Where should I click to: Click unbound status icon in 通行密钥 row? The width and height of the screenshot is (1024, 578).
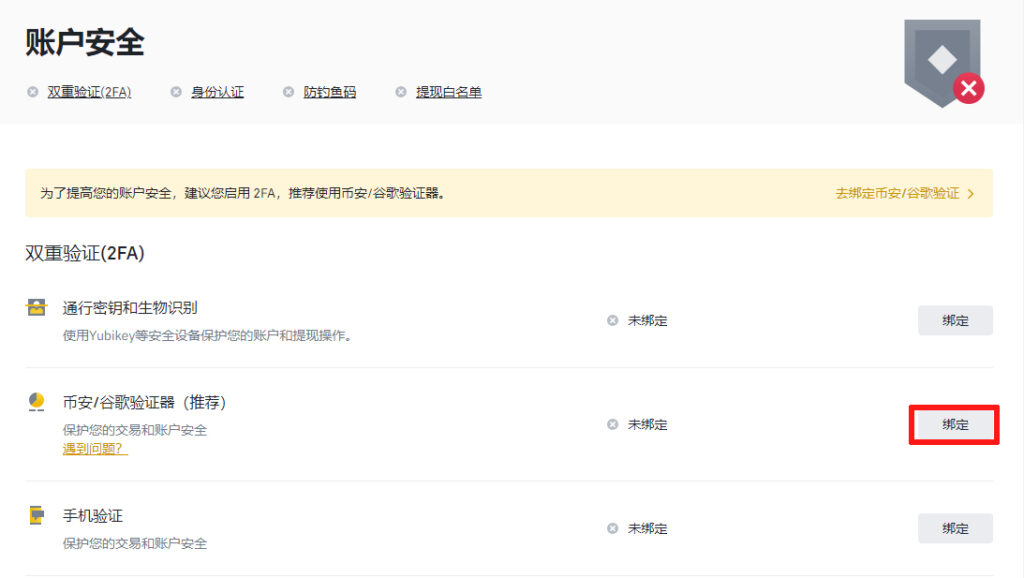tap(613, 321)
